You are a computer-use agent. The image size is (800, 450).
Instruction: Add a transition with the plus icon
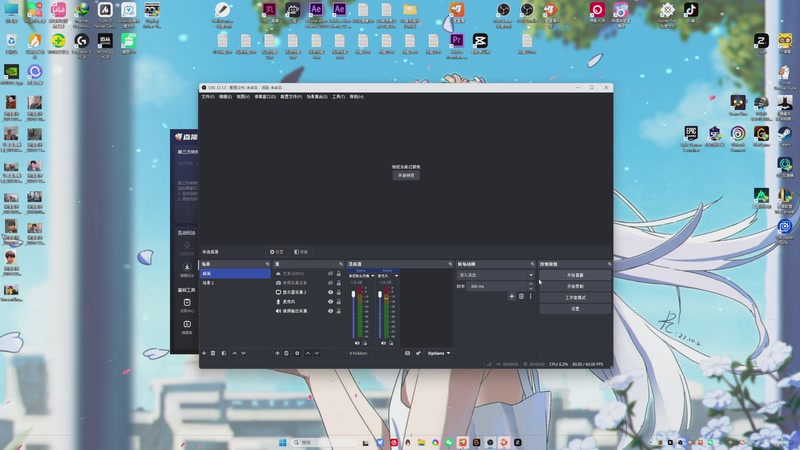point(512,296)
